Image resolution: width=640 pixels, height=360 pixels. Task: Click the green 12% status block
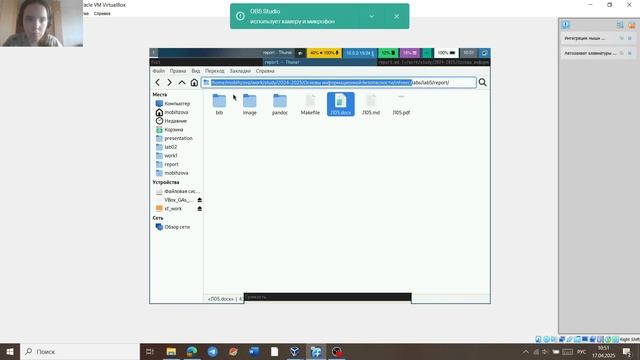point(388,53)
